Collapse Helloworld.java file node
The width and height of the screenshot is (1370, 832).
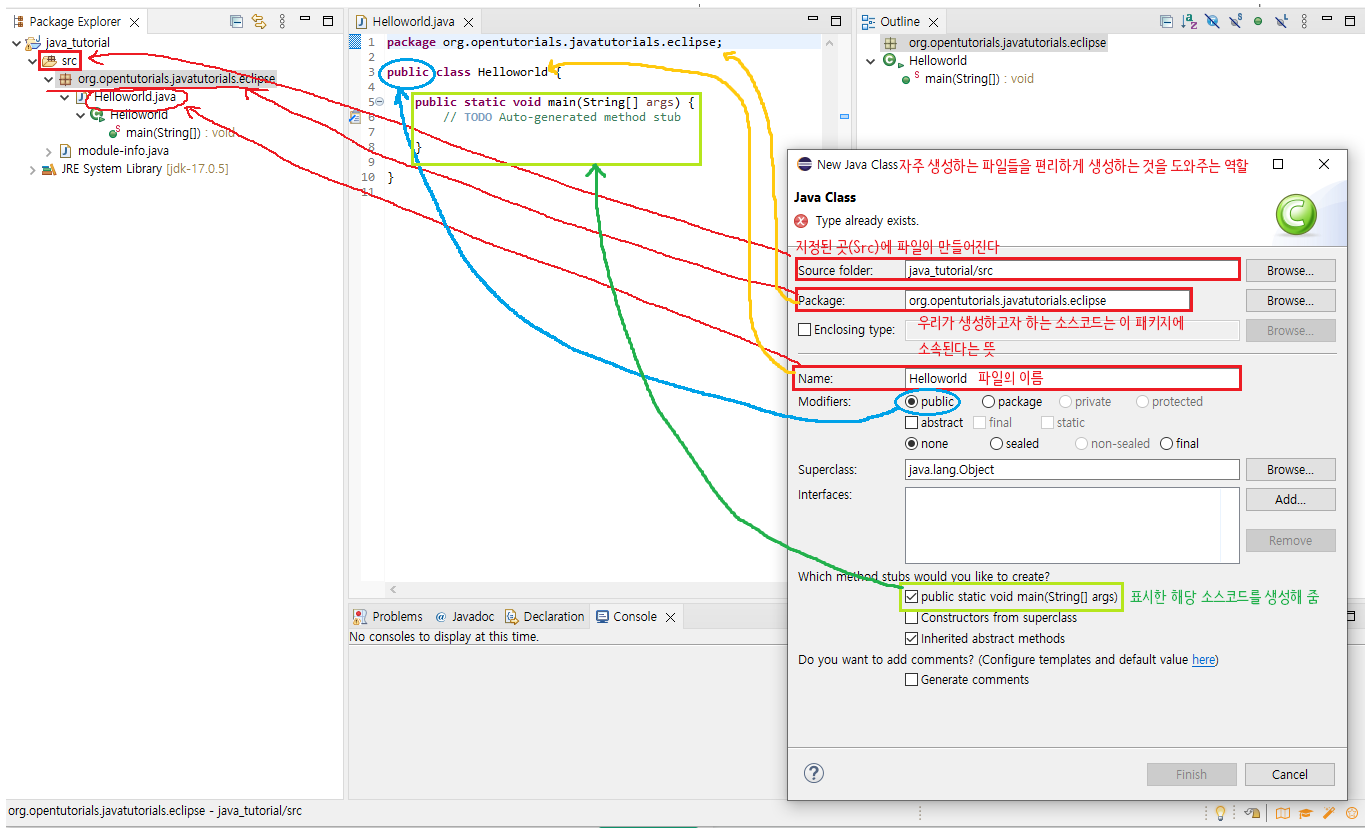[65, 97]
